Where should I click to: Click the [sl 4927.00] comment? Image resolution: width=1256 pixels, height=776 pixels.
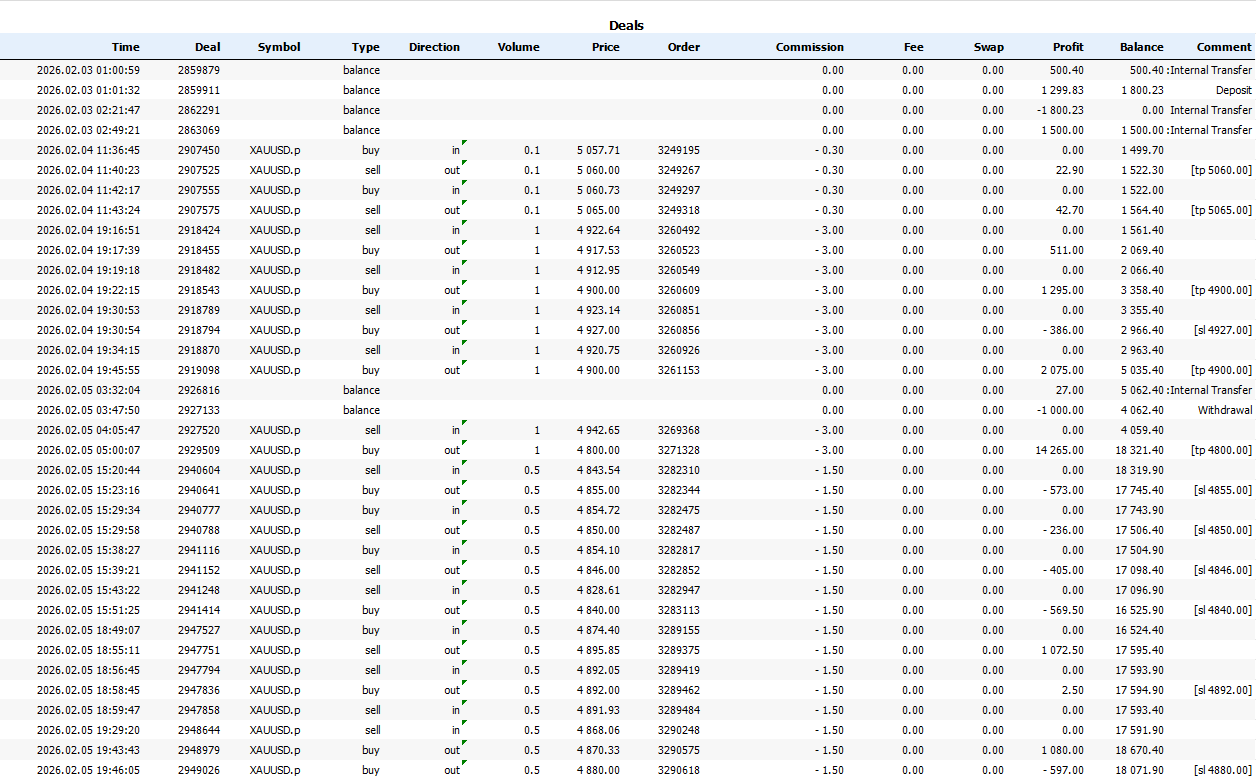[x=1222, y=330]
